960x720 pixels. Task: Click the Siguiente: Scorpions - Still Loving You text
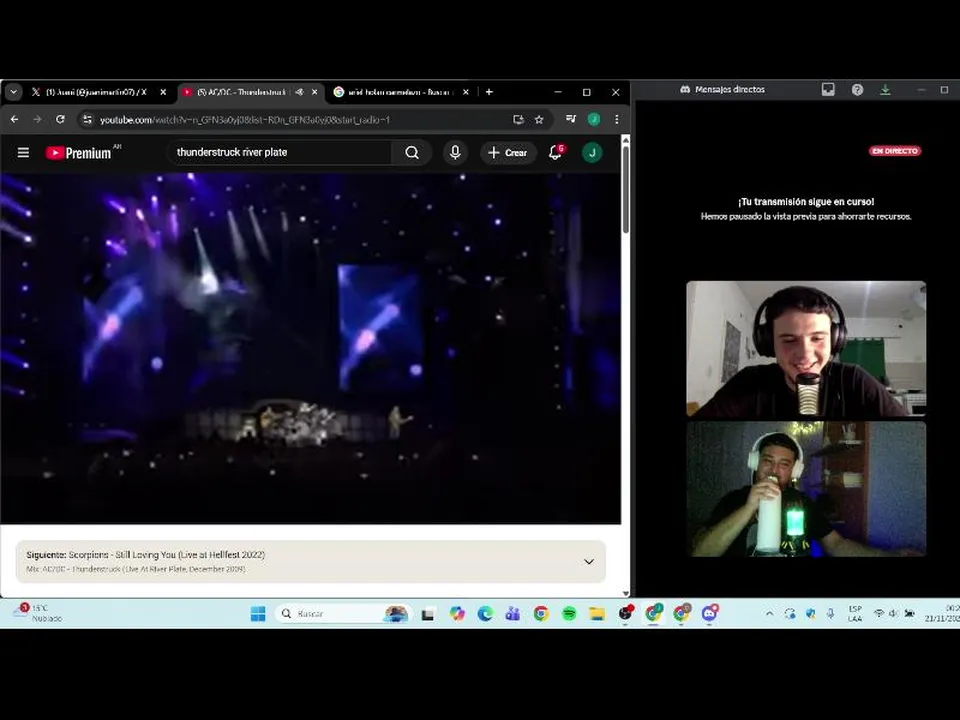[146, 555]
